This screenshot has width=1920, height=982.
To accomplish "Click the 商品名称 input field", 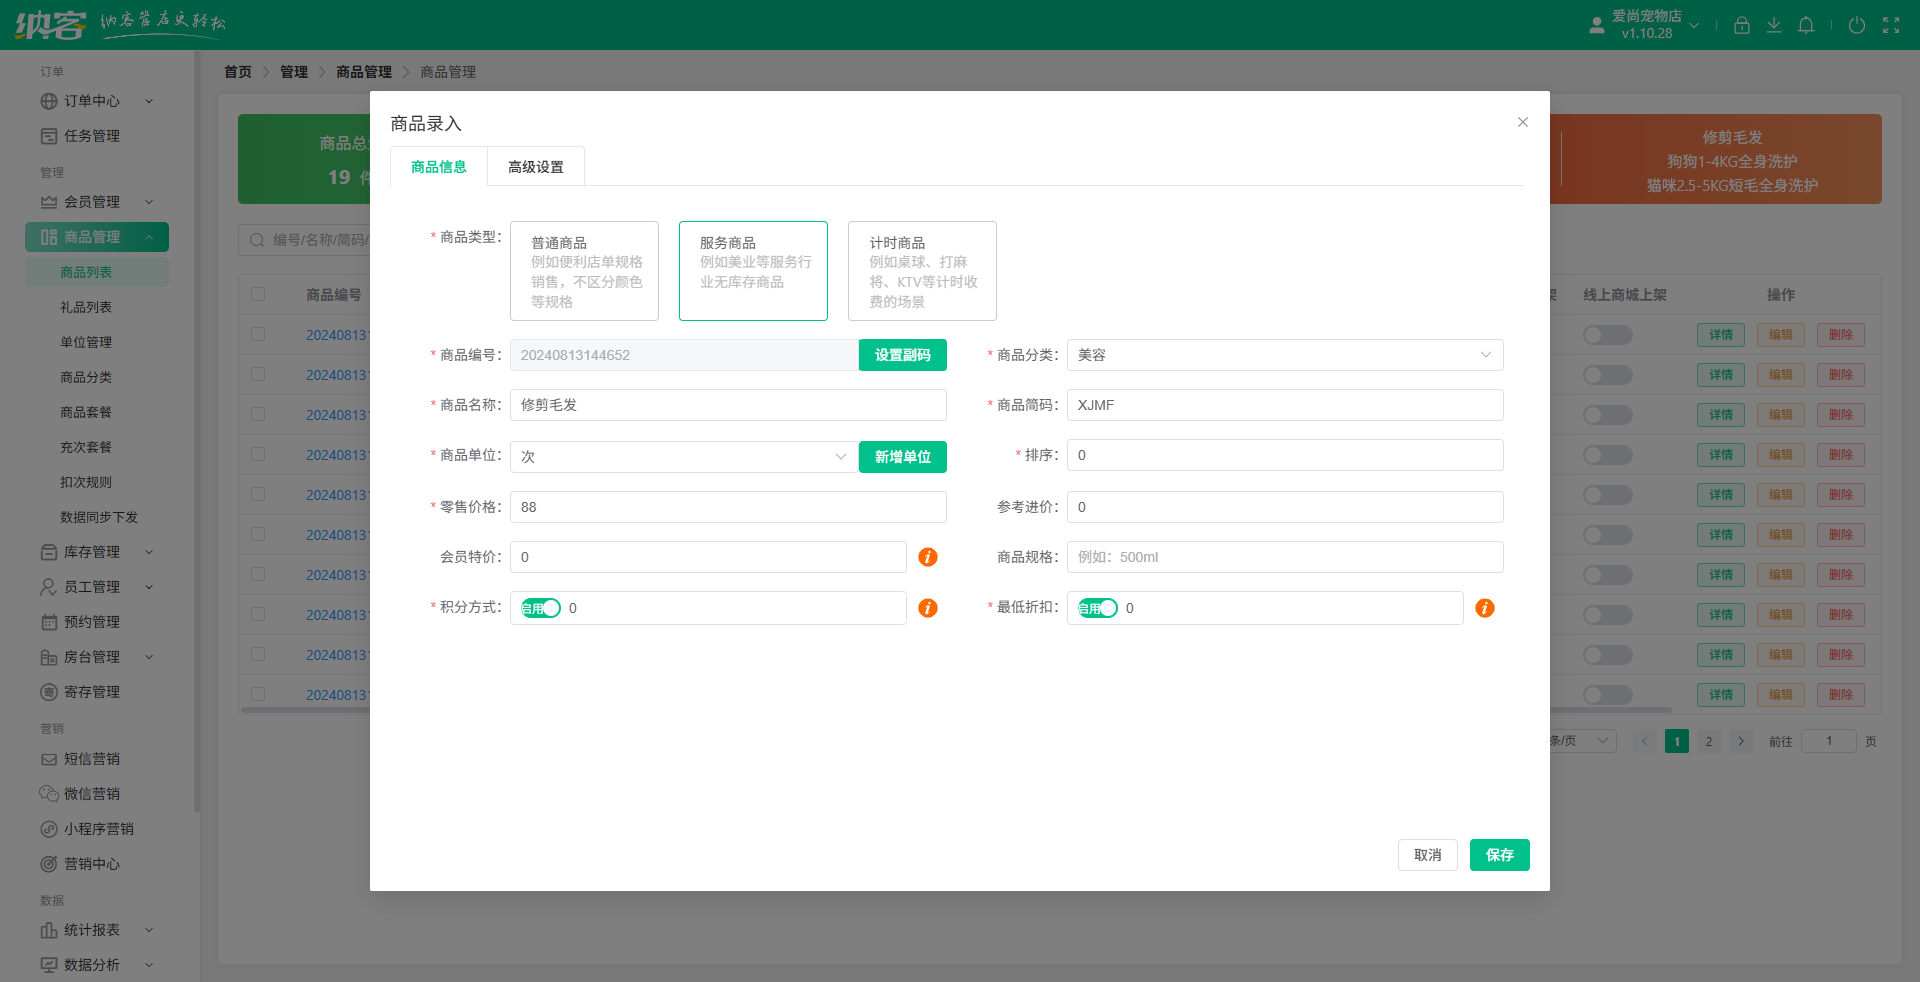I will coord(728,405).
